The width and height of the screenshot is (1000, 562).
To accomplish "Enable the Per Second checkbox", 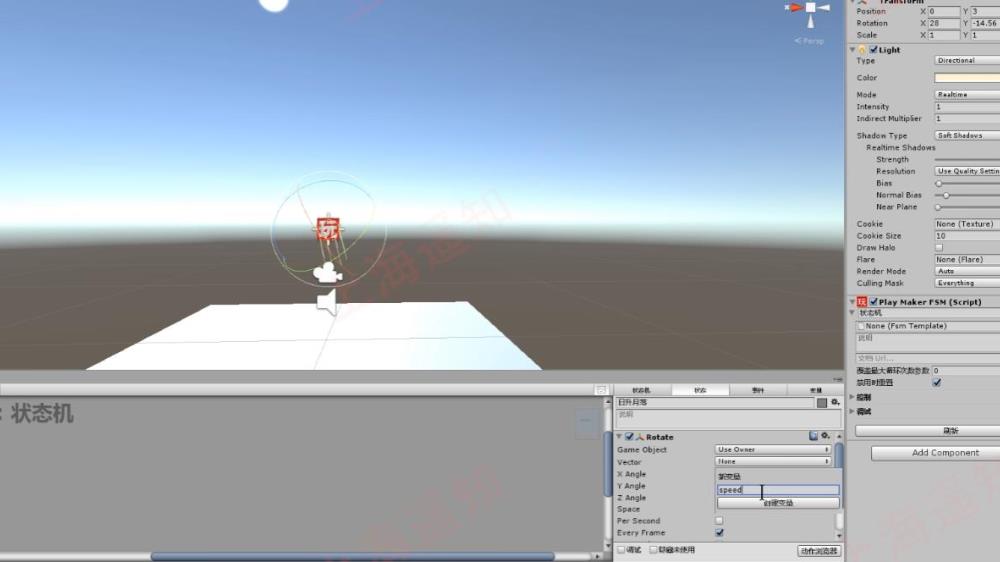I will click(x=719, y=521).
